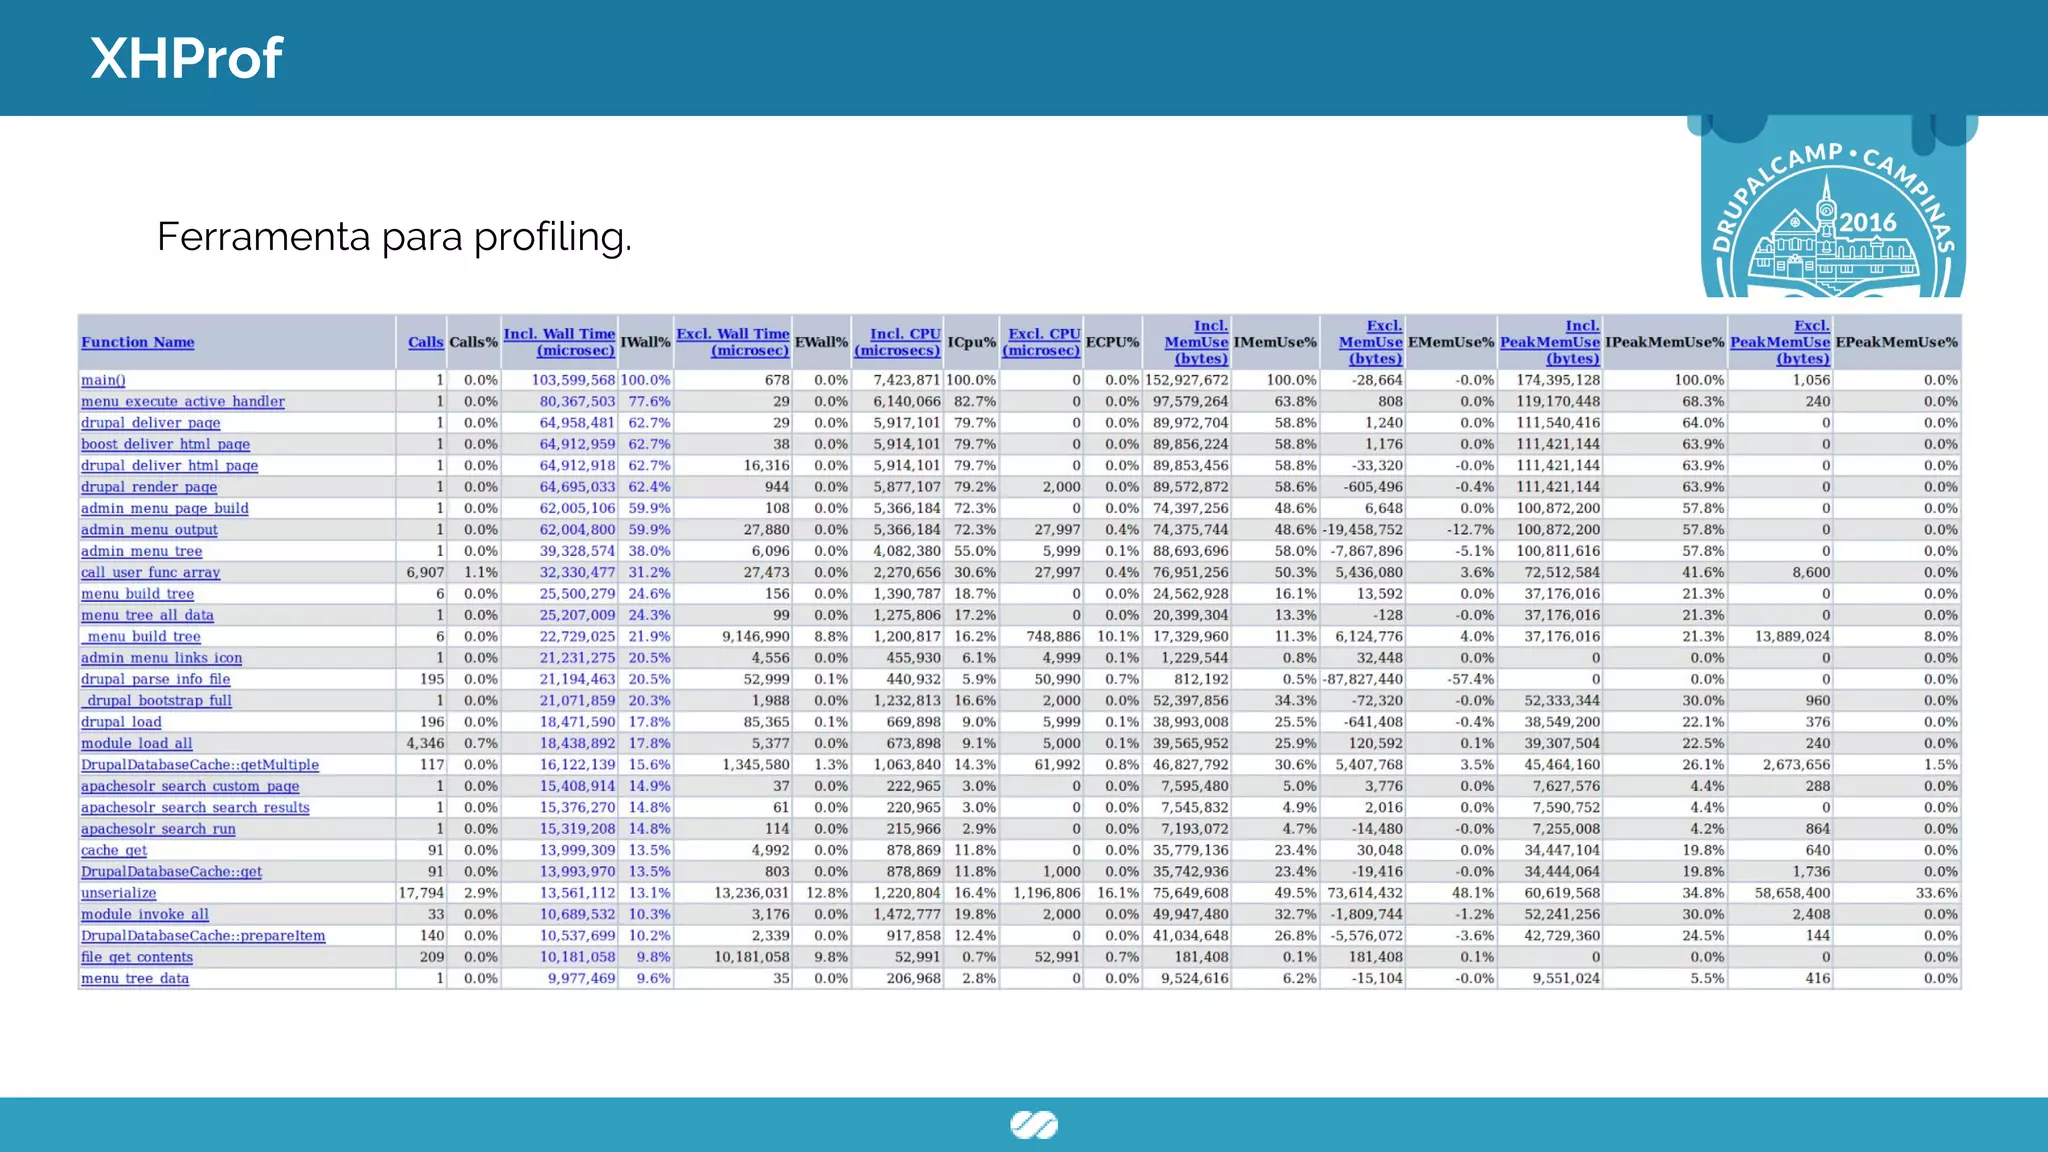Open apachesolr_search_run function link
This screenshot has width=2048, height=1152.
pos(159,829)
